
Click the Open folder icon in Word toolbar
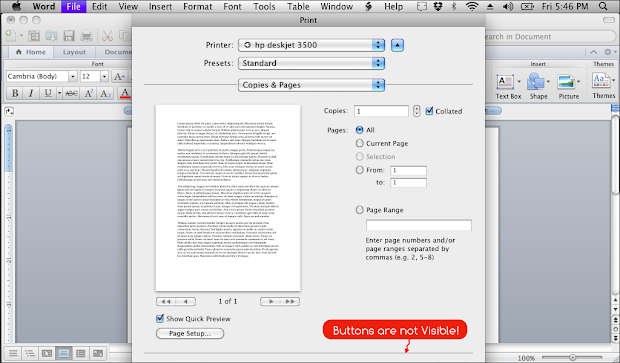click(51, 36)
